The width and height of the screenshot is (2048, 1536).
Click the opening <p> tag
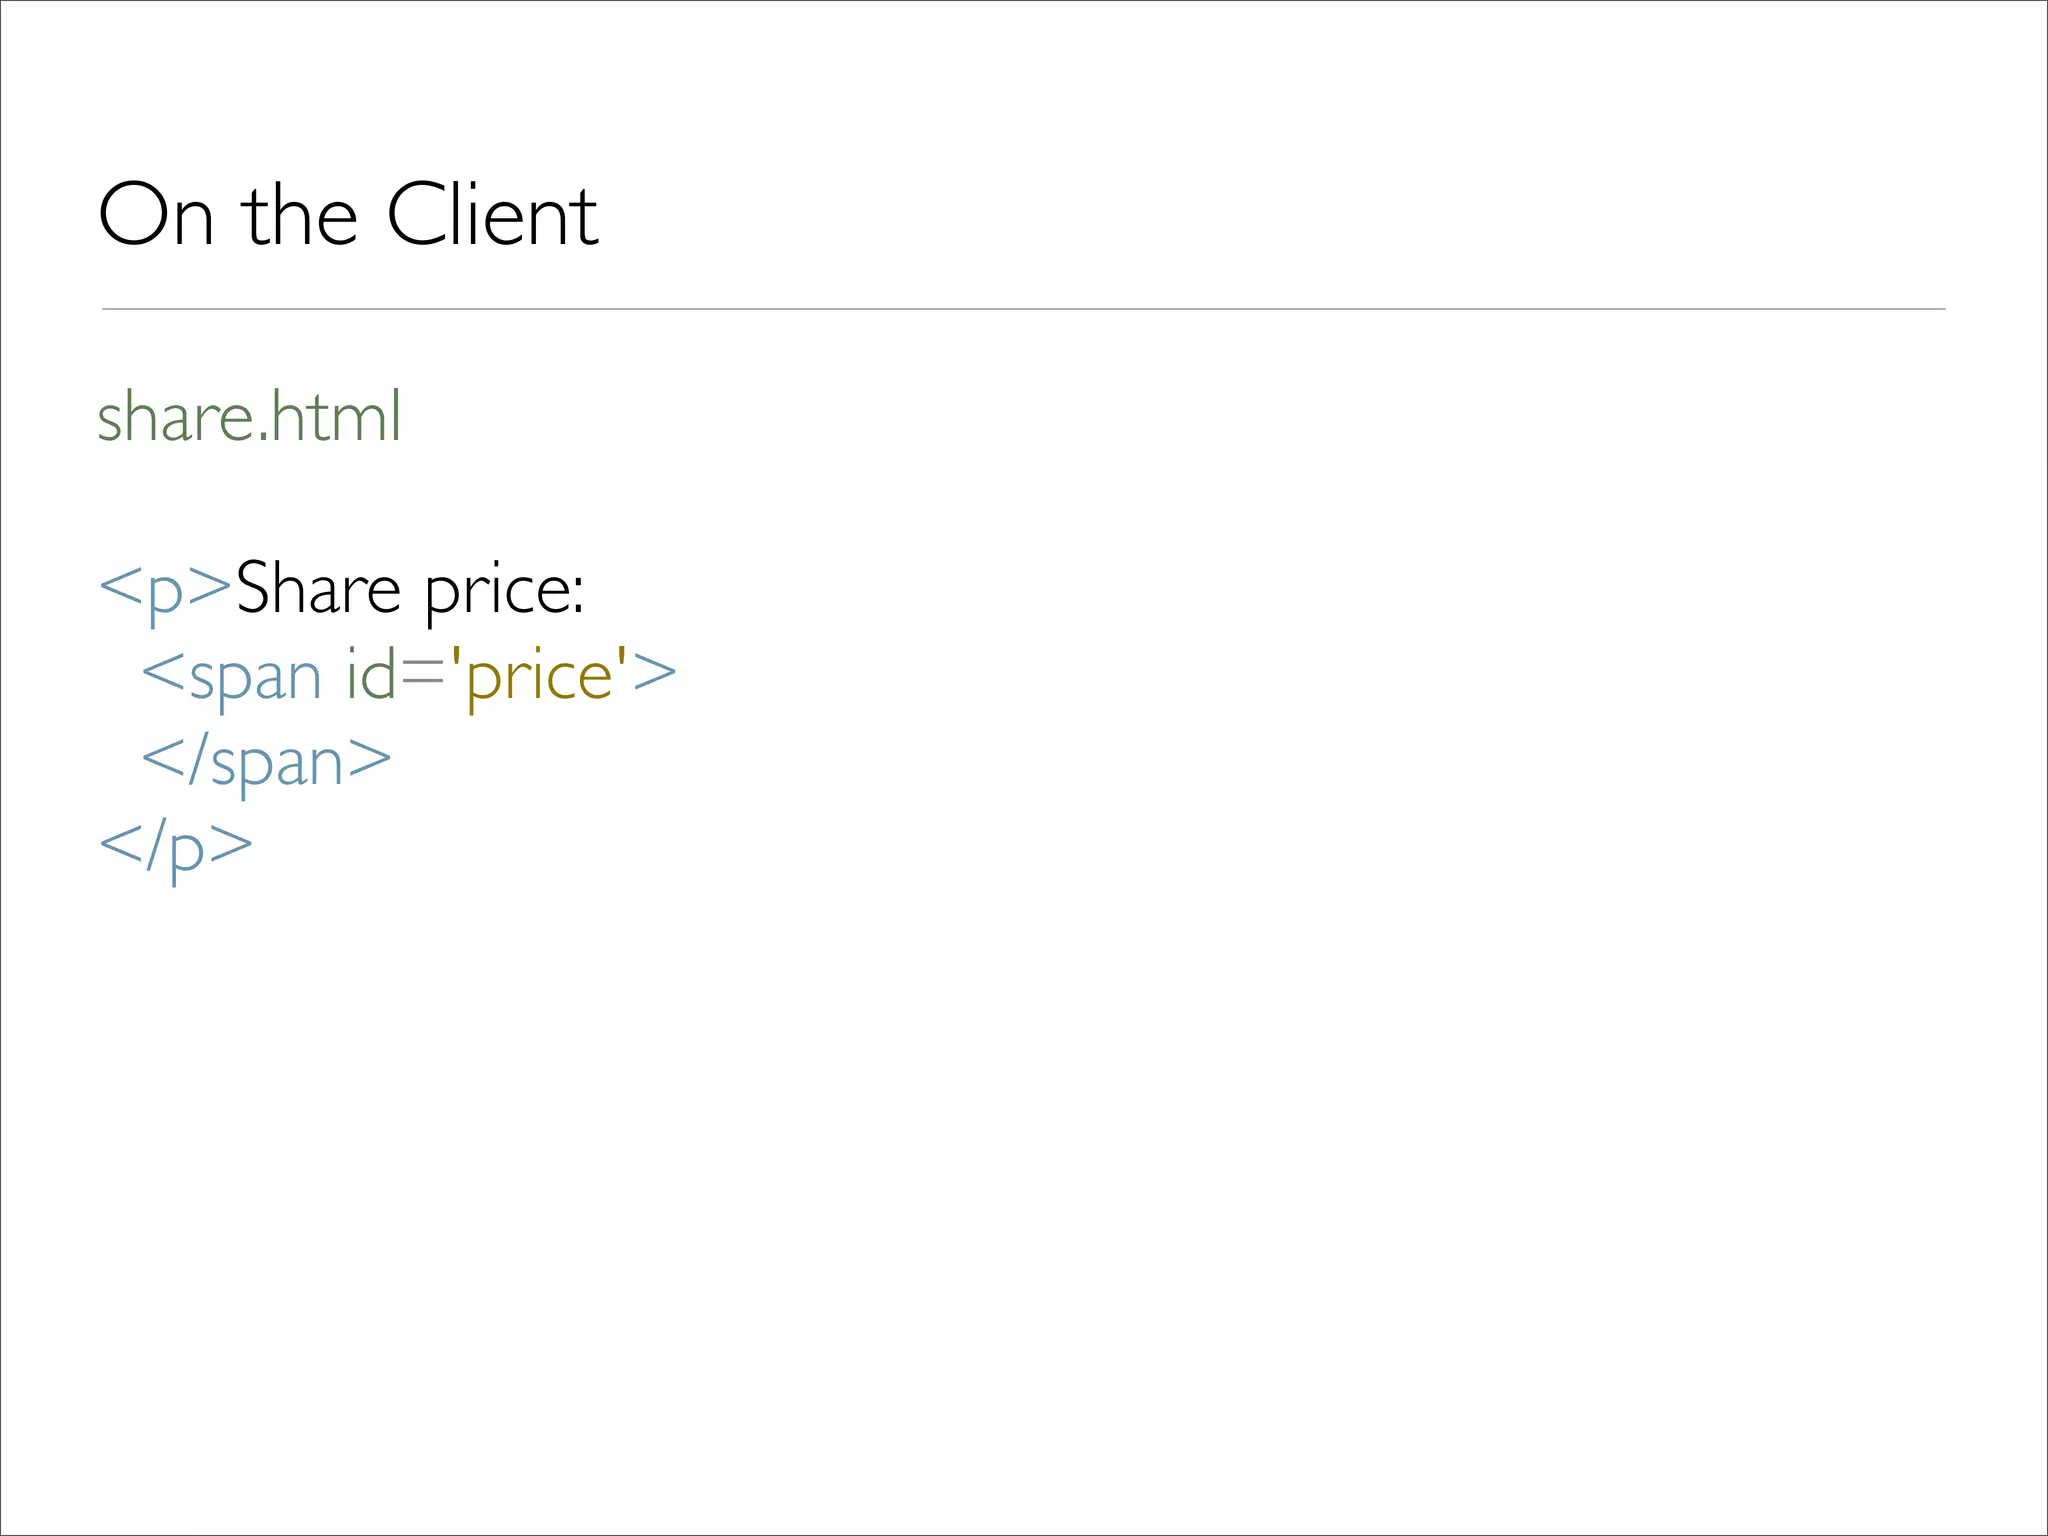point(166,590)
